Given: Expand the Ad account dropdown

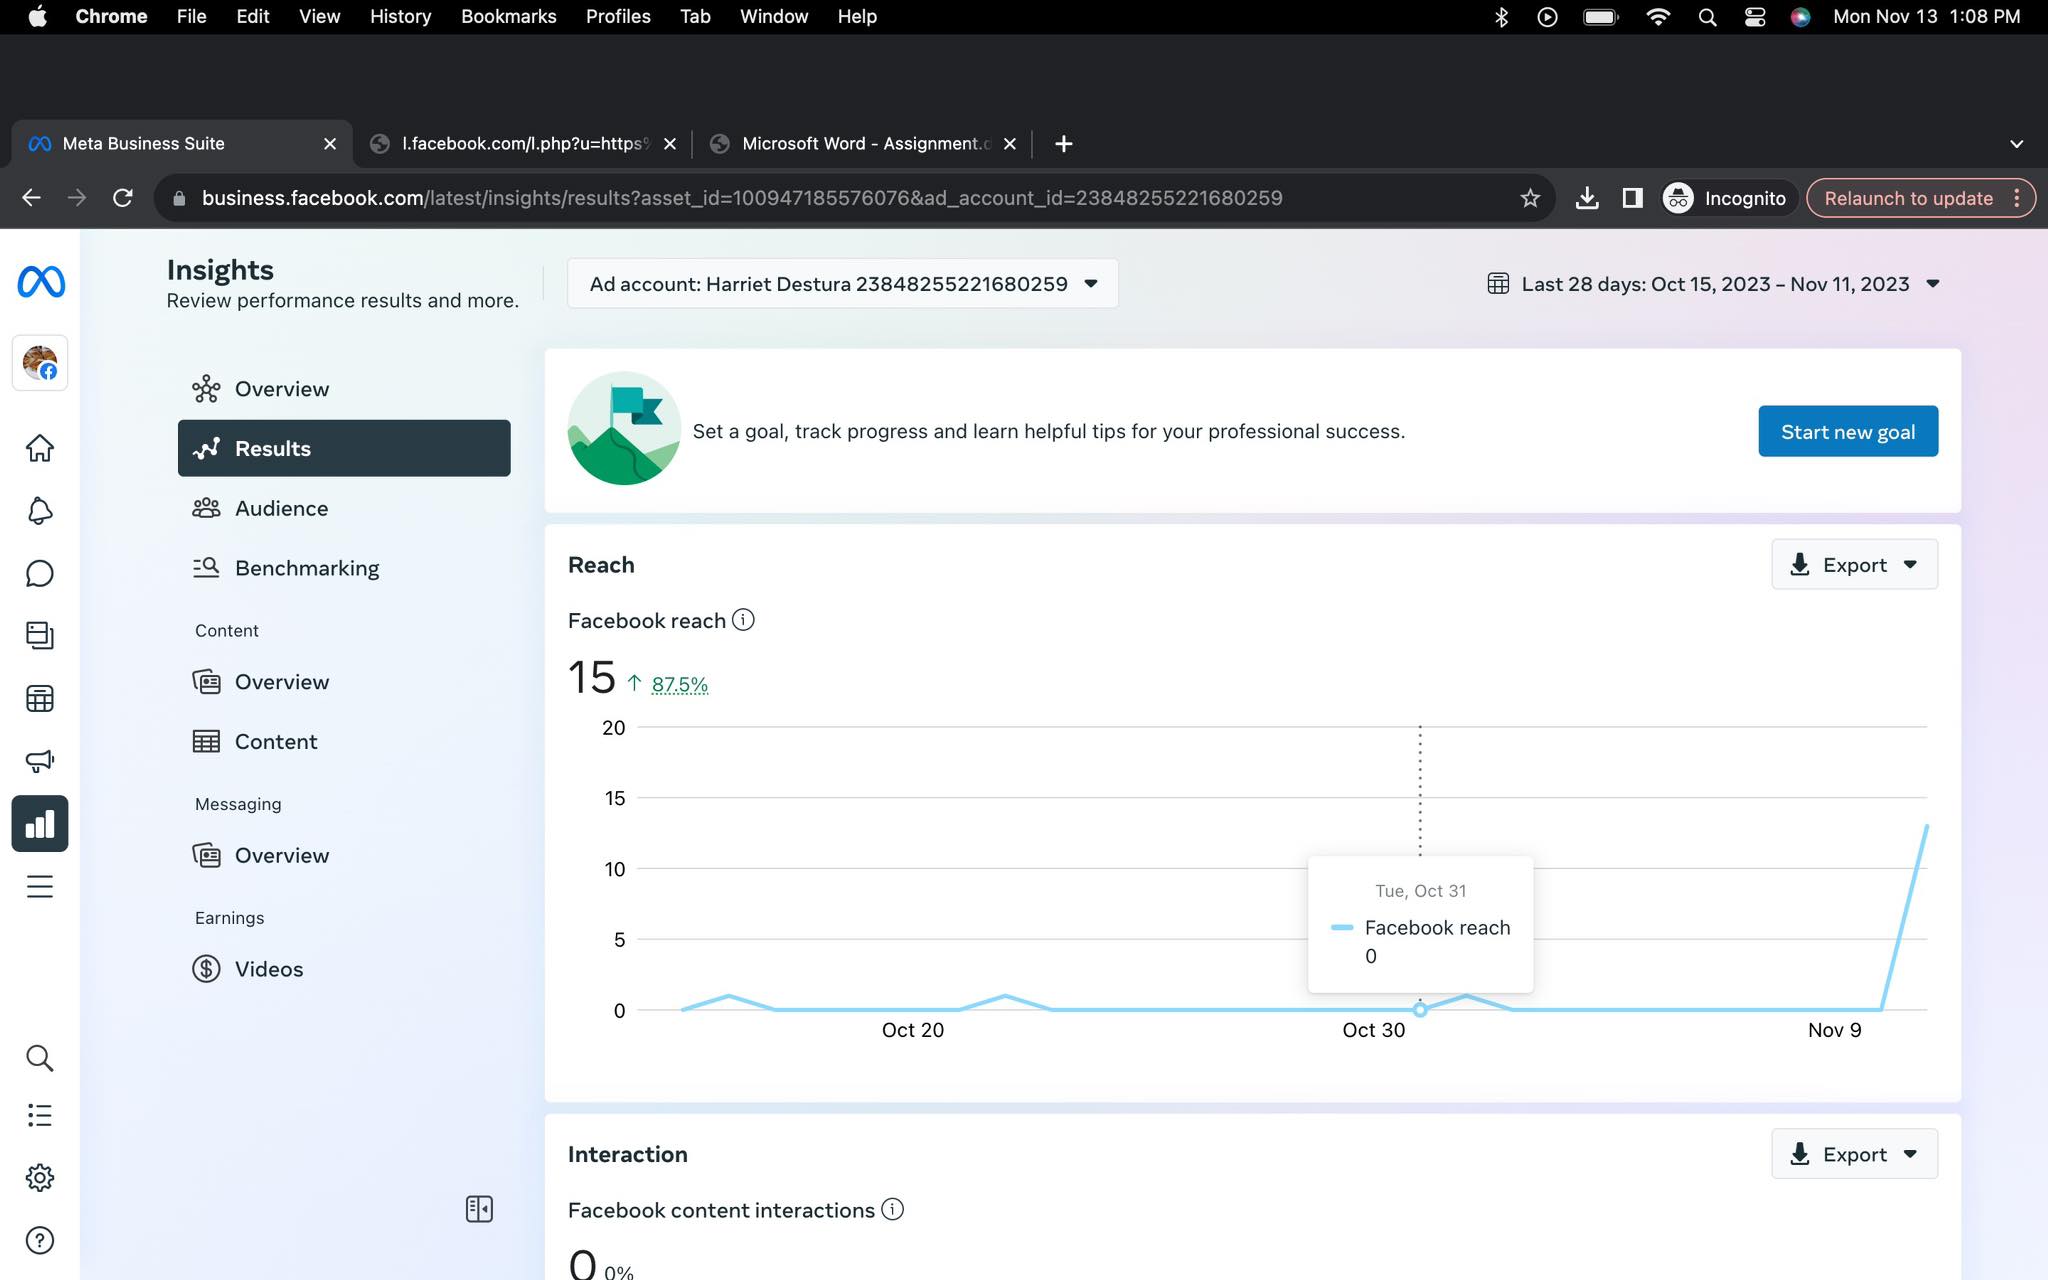Looking at the screenshot, I should click(x=842, y=284).
